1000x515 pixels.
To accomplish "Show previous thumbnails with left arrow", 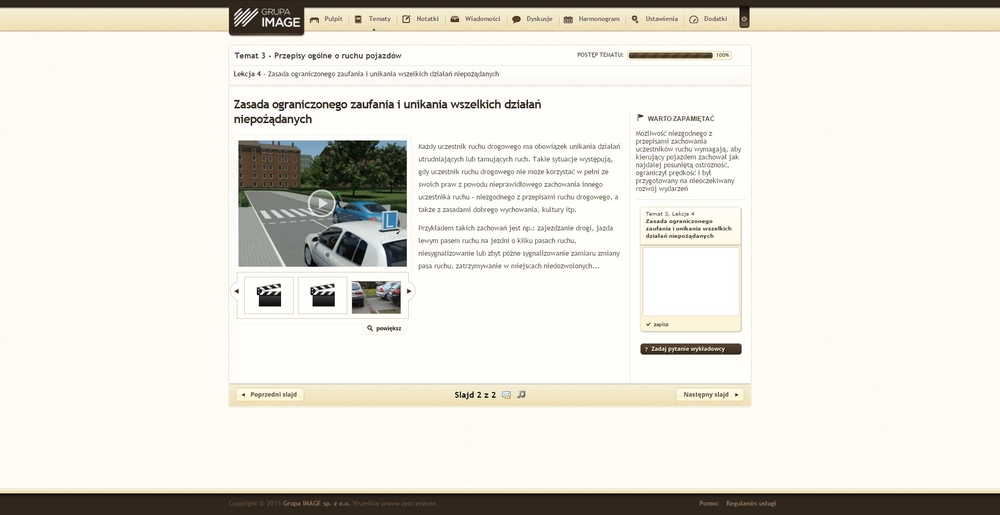I will tap(236, 291).
